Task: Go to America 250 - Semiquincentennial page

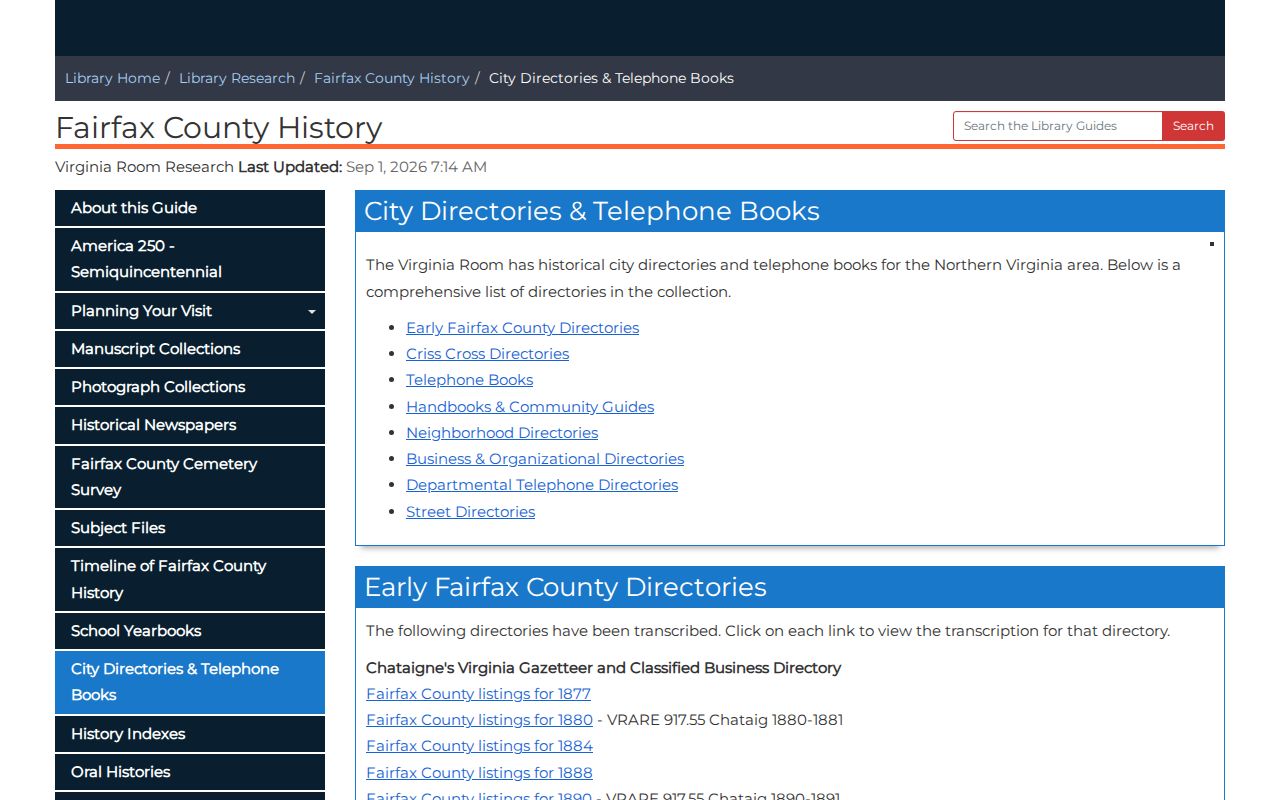Action: (190, 259)
